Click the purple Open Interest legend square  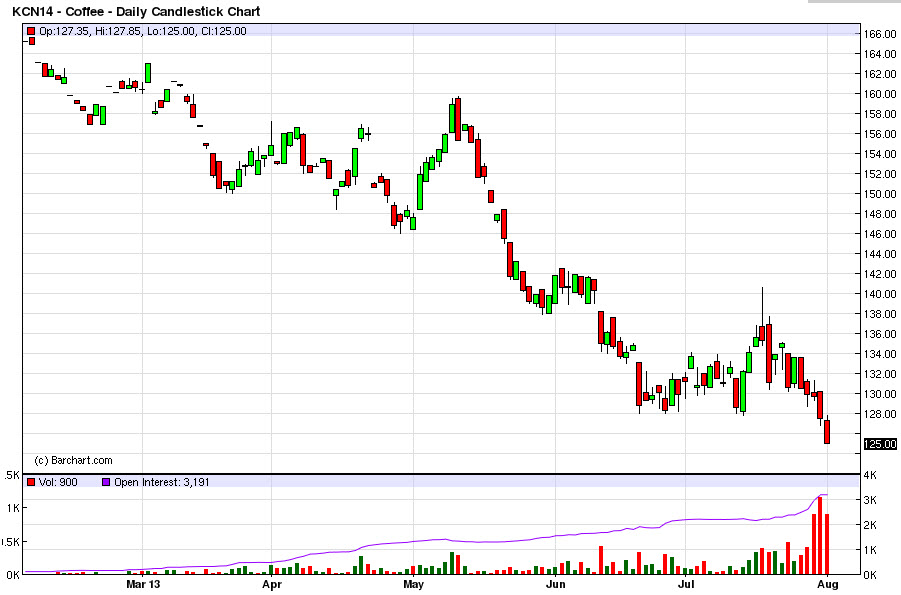pyautogui.click(x=106, y=482)
